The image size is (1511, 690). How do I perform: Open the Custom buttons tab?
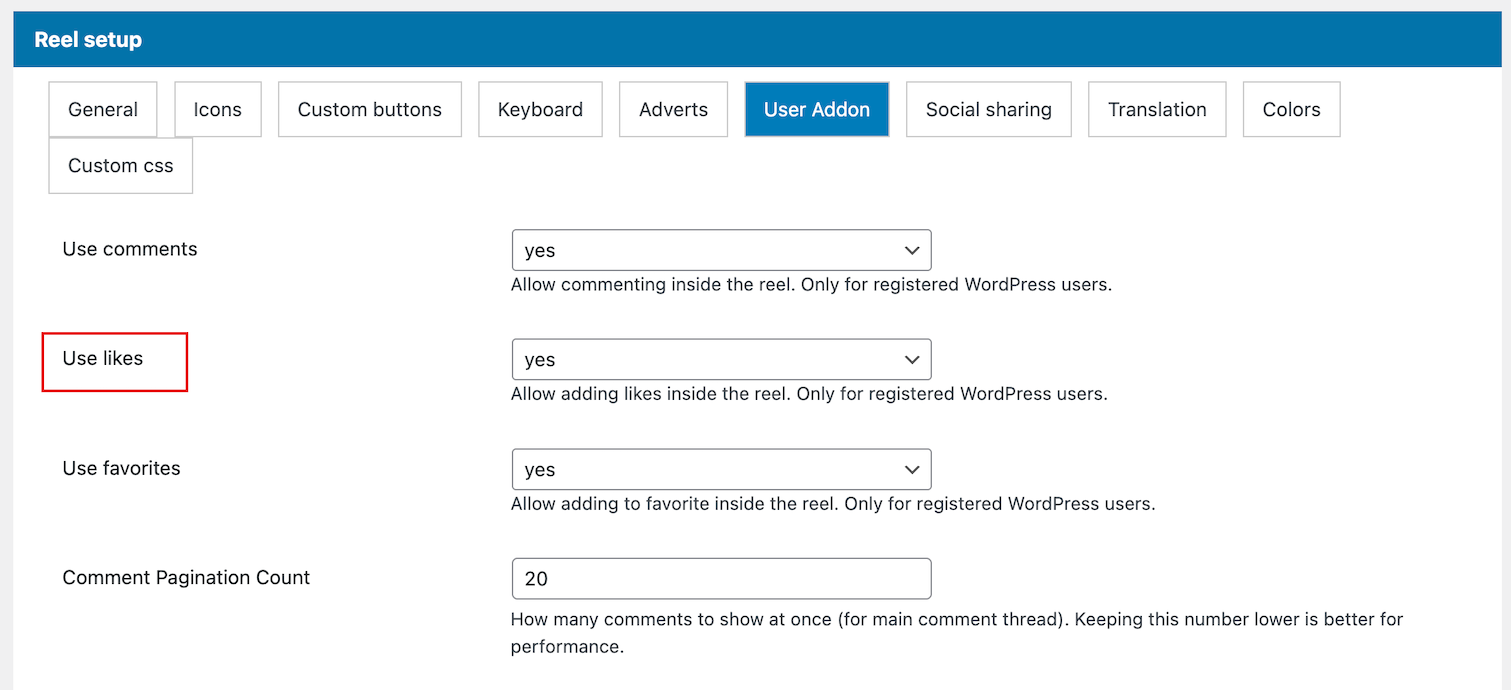pyautogui.click(x=370, y=110)
